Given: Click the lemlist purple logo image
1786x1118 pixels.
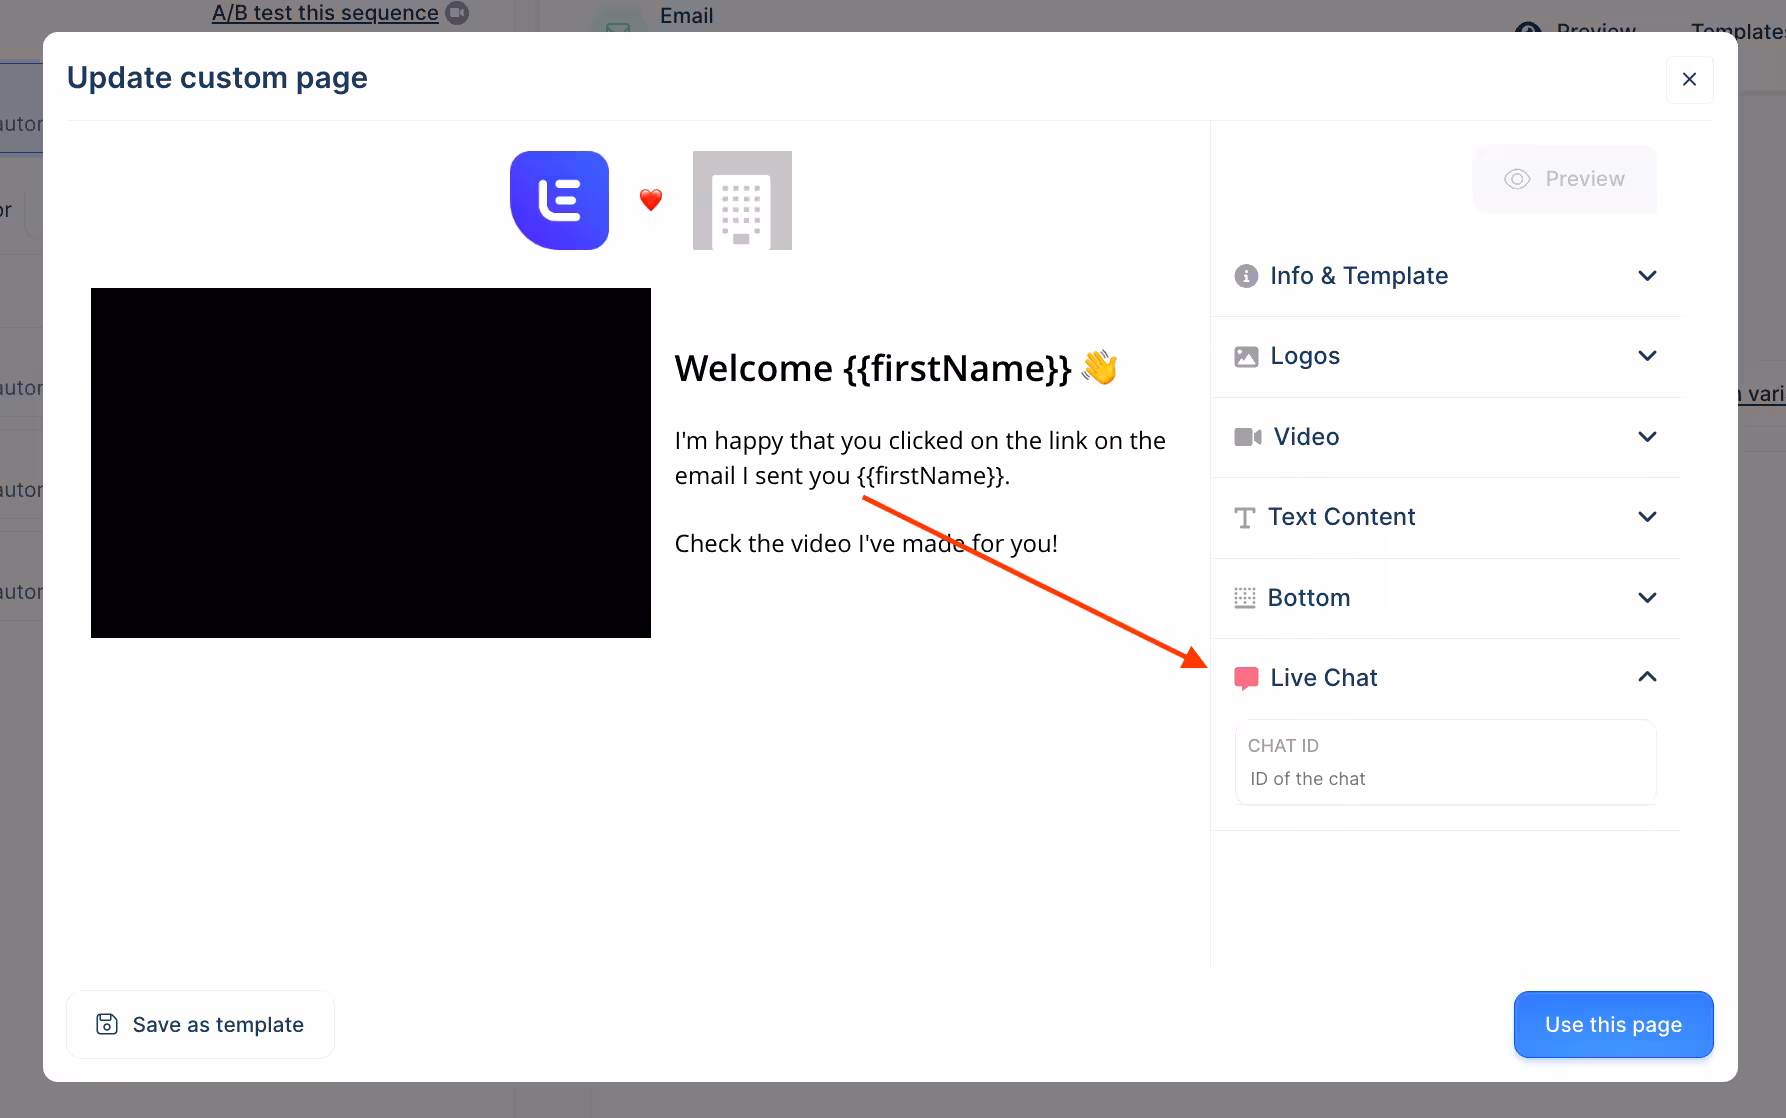Looking at the screenshot, I should [x=559, y=200].
